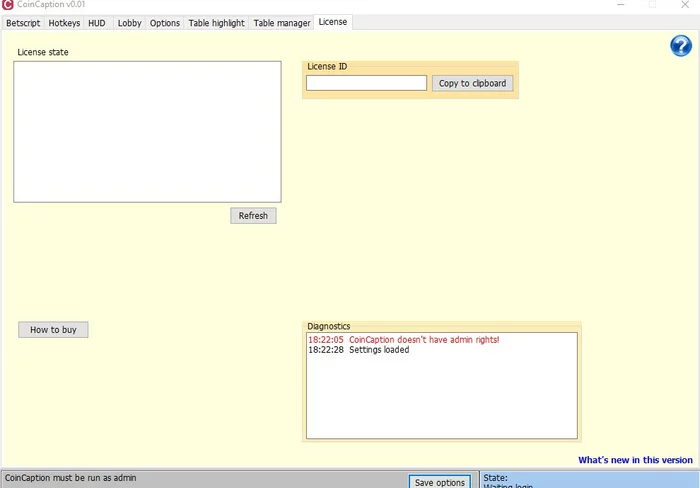This screenshot has height=488, width=700.
Task: Click inside the License state box
Action: [x=147, y=132]
